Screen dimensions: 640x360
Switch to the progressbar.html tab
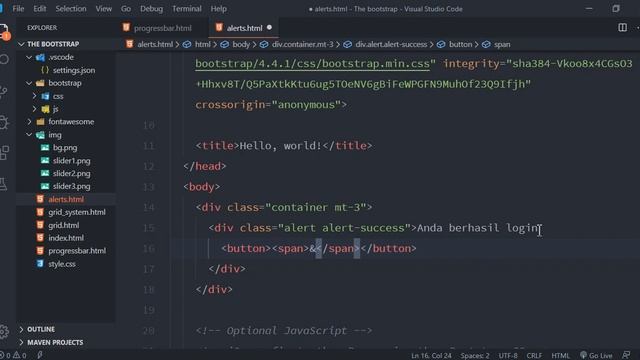pos(162,28)
